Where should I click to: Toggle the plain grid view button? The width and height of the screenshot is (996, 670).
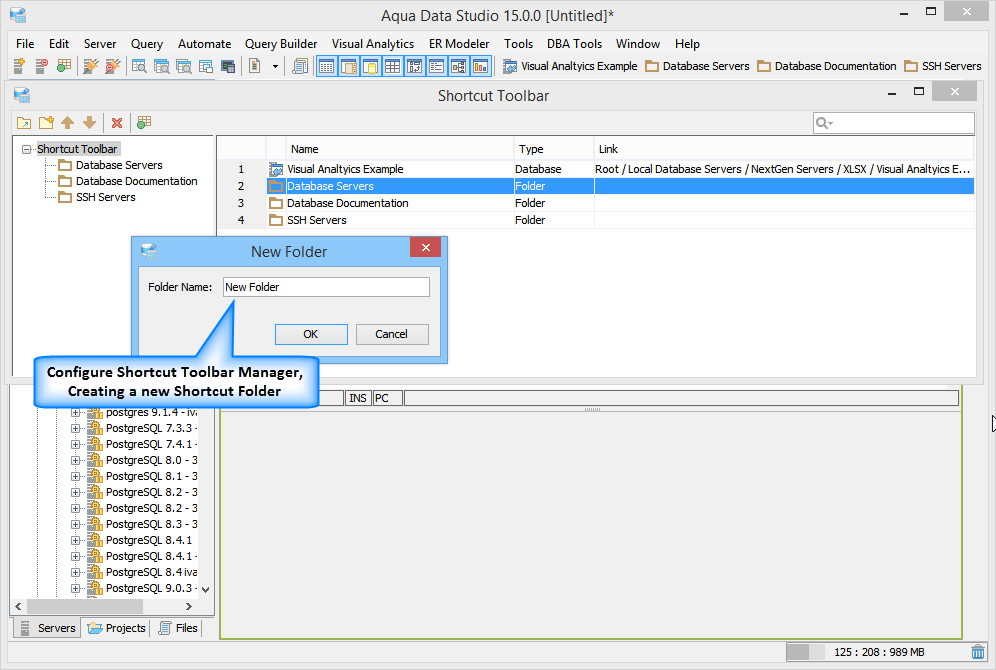point(393,65)
